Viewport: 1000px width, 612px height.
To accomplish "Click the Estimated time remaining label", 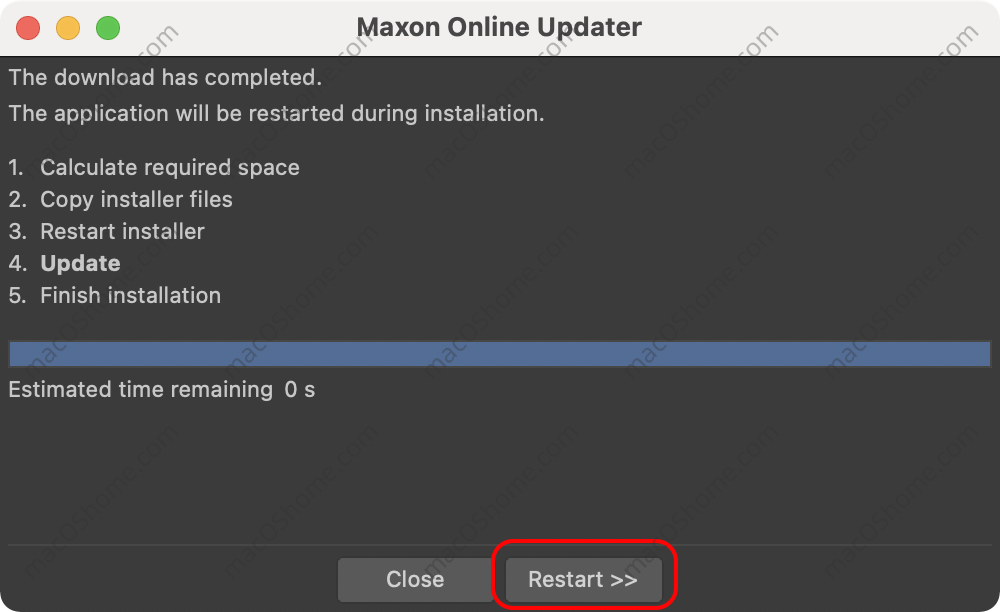I will tap(141, 390).
